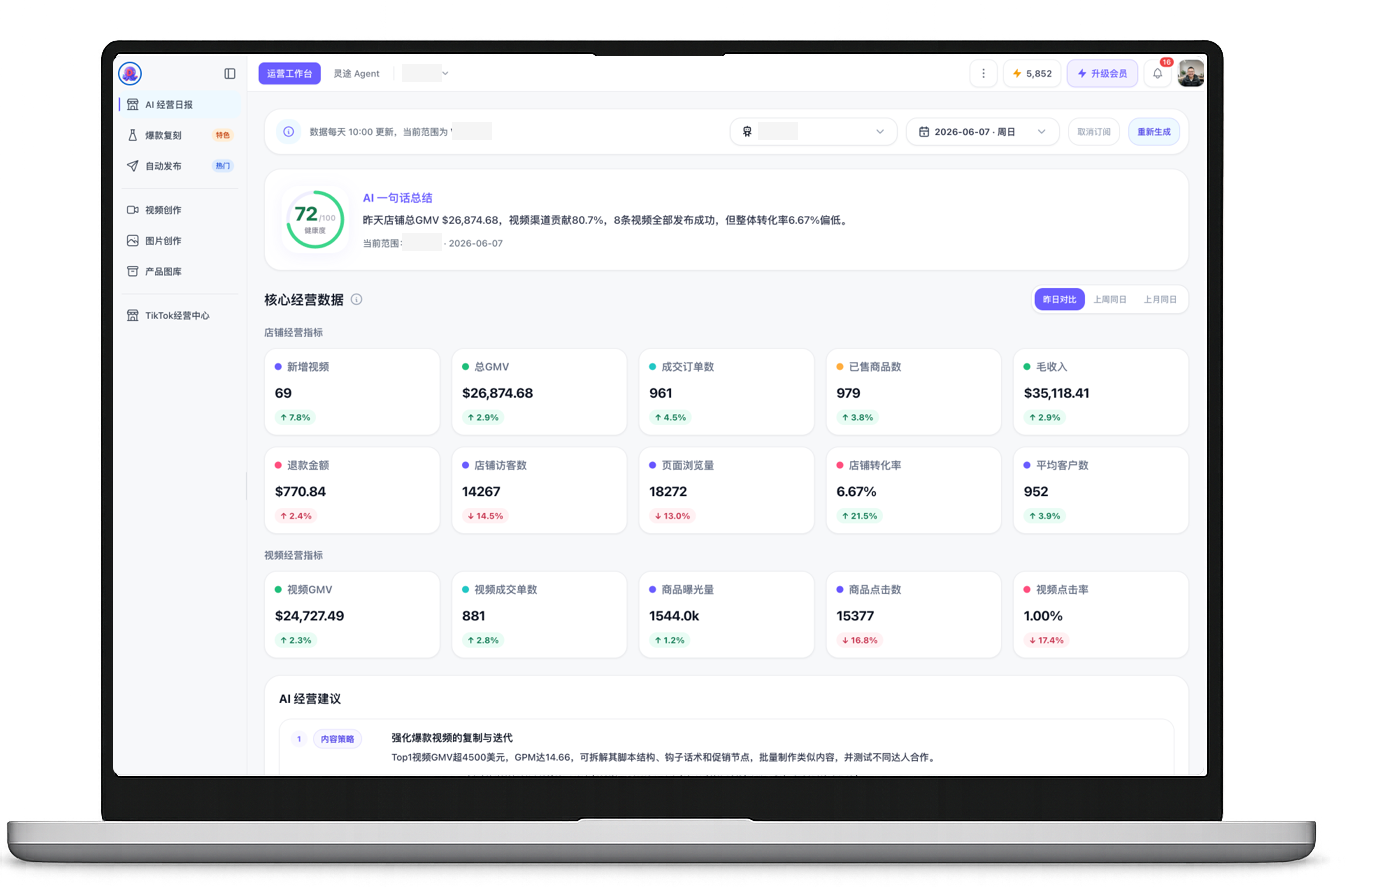Click the info icon beside 数据每天 10:00 更新
1387x887 pixels.
[289, 131]
